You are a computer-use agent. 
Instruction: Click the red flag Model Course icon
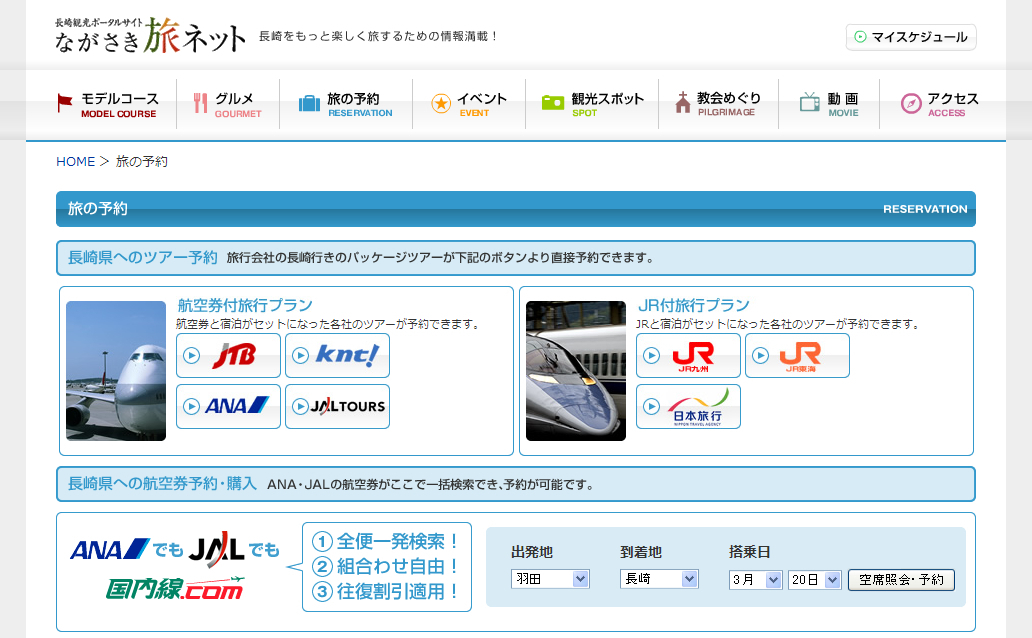(x=64, y=103)
